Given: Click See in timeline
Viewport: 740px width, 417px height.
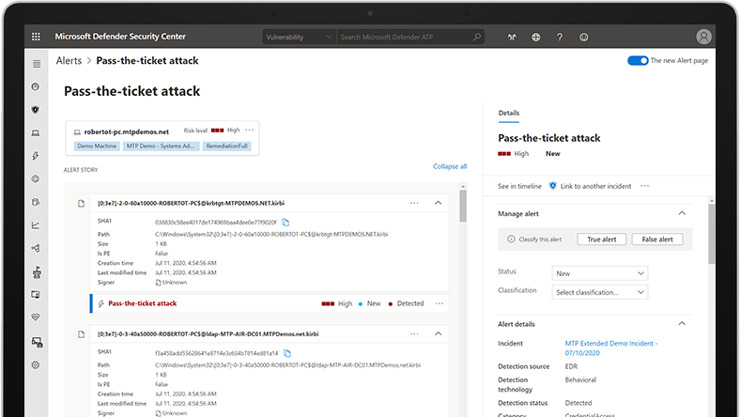Looking at the screenshot, I should [x=520, y=186].
